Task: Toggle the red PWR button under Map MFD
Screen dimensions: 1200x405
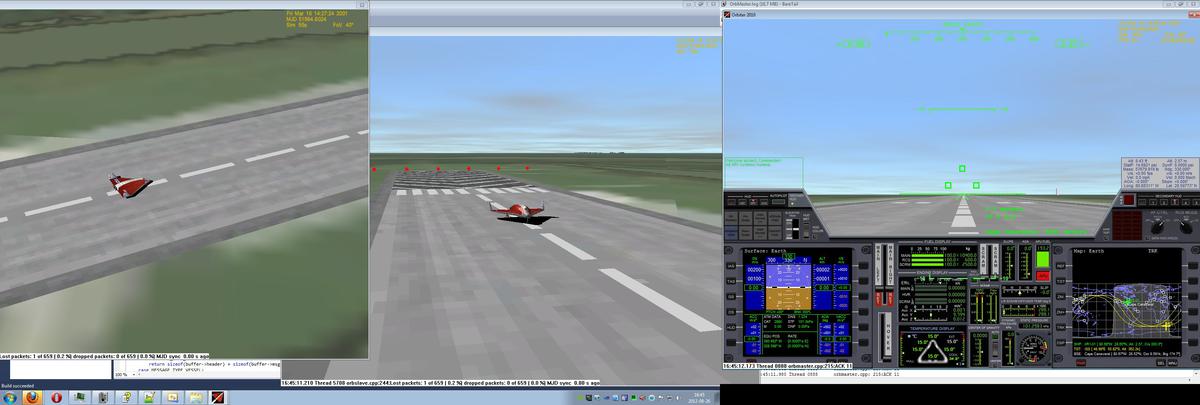Action: 1081,363
